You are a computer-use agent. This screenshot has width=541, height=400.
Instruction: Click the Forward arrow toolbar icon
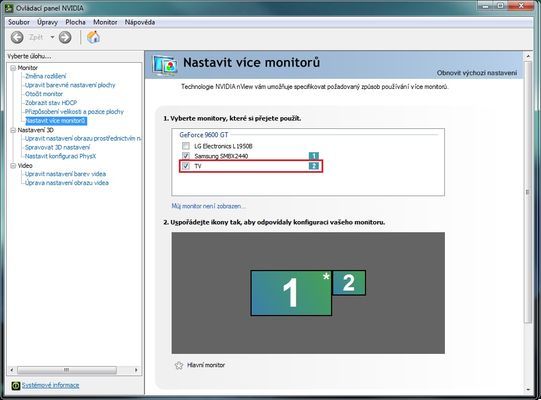[x=65, y=37]
